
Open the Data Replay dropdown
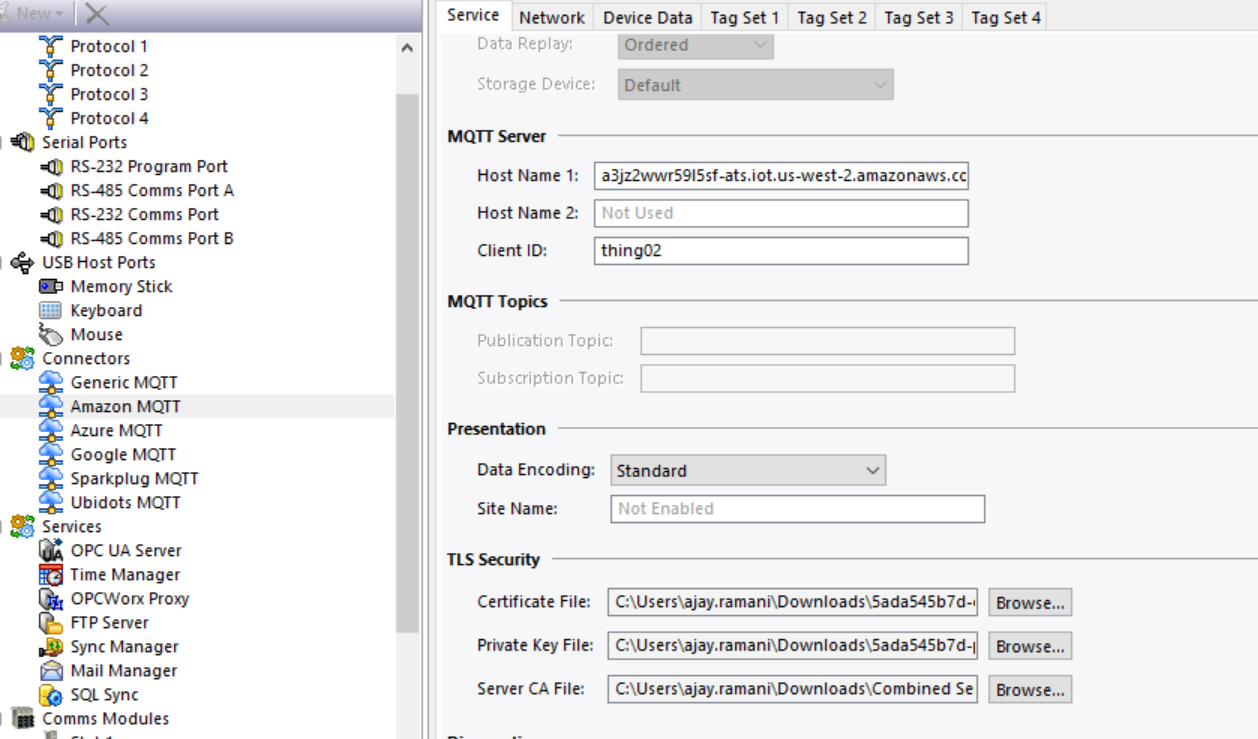click(695, 45)
